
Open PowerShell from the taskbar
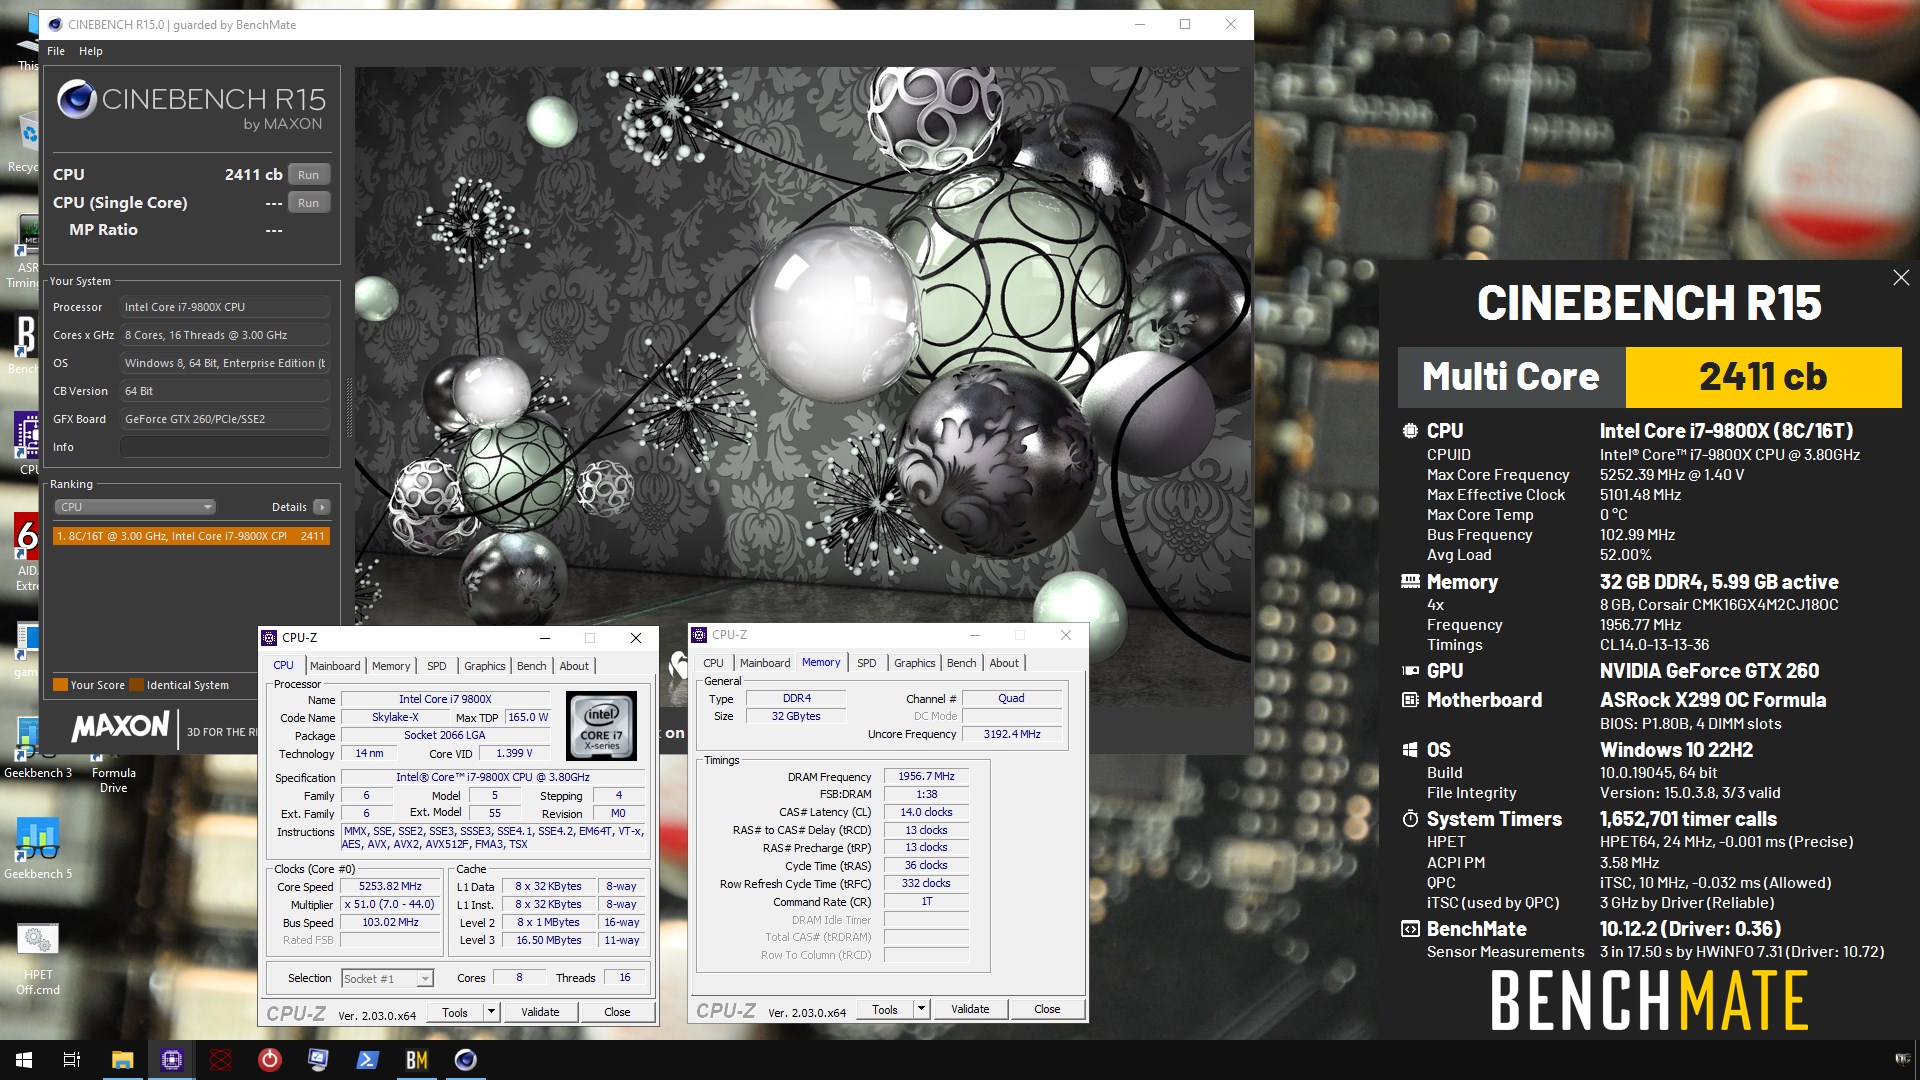pyautogui.click(x=367, y=1060)
